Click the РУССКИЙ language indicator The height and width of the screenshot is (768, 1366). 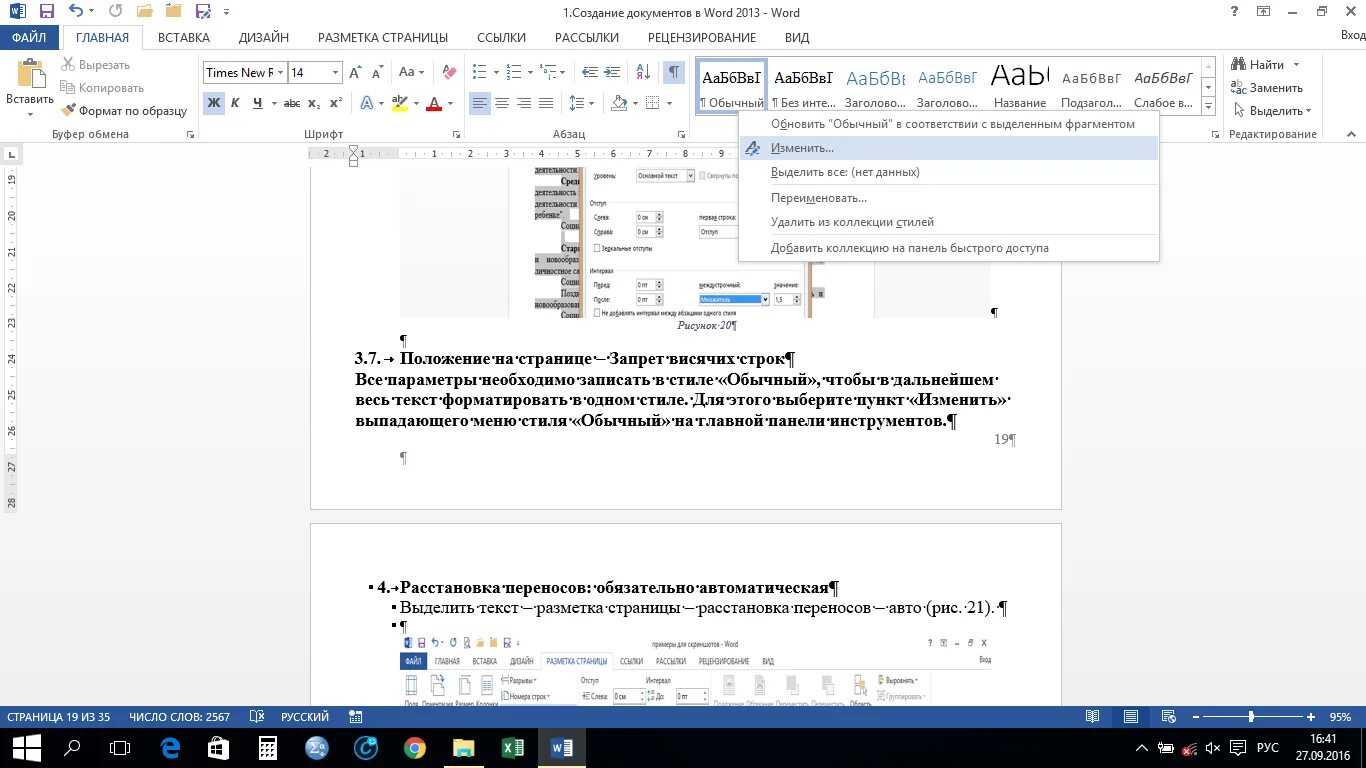(x=304, y=717)
